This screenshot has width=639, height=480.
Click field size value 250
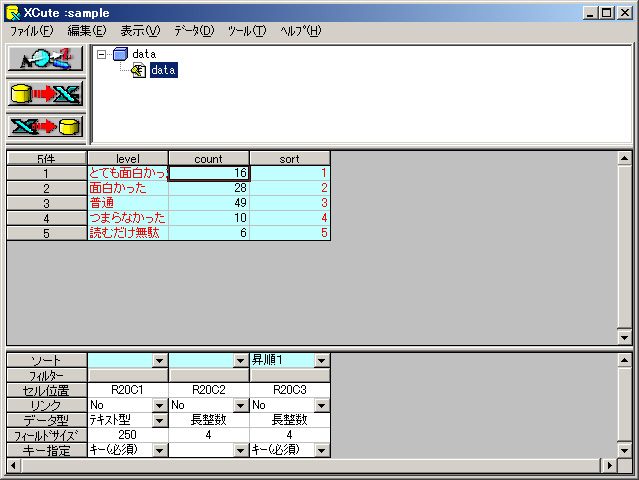(128, 435)
